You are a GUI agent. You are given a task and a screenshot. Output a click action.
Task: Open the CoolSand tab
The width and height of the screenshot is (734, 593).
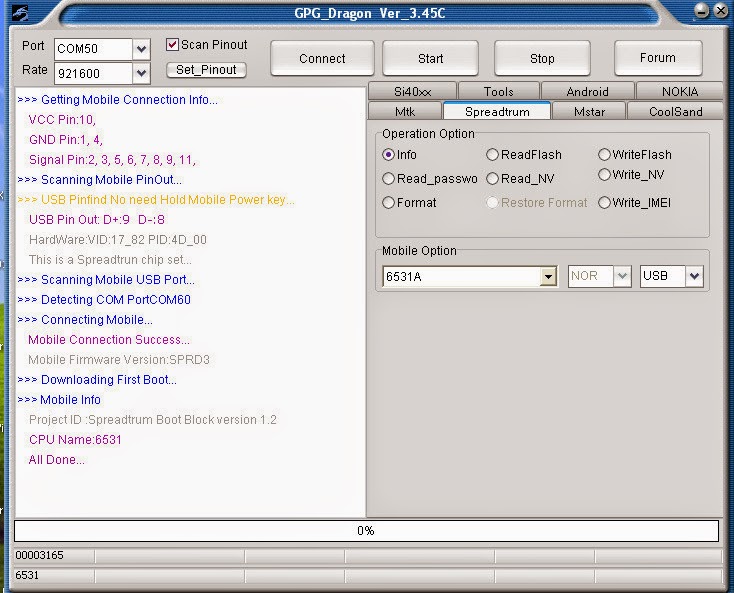pyautogui.click(x=675, y=112)
